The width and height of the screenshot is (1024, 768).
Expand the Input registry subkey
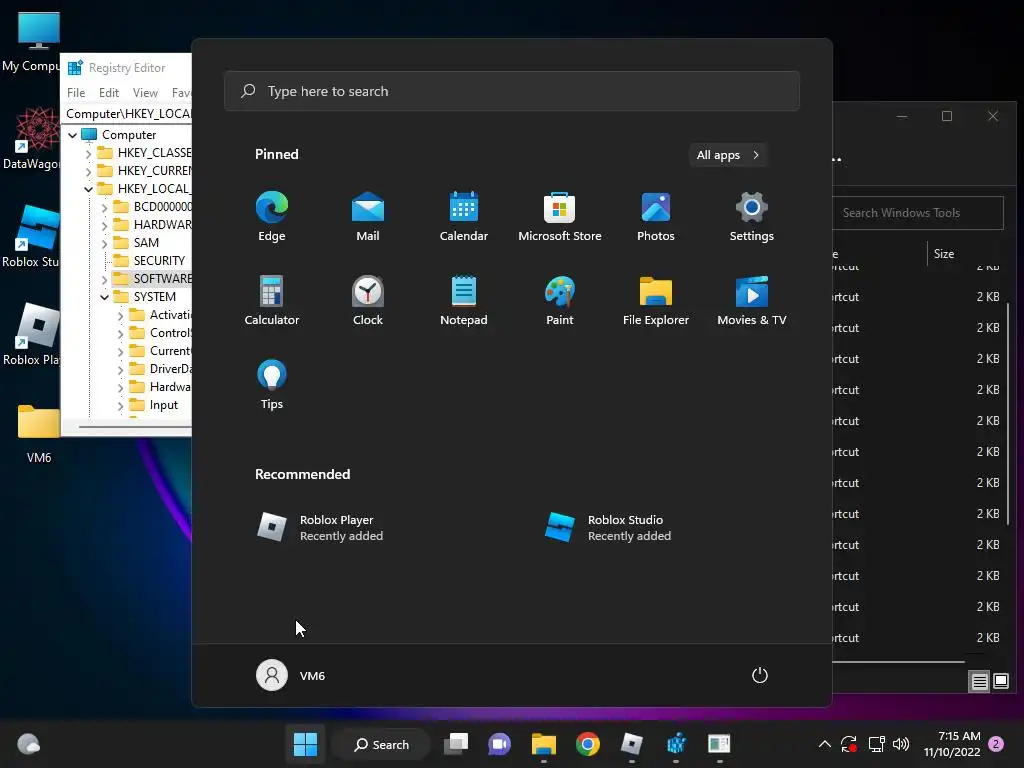[120, 406]
